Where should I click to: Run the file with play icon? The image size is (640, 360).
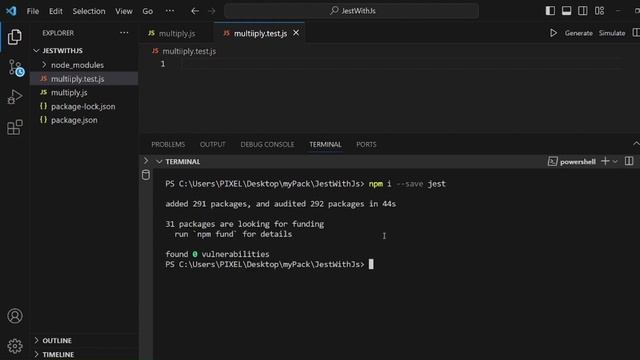coord(553,33)
